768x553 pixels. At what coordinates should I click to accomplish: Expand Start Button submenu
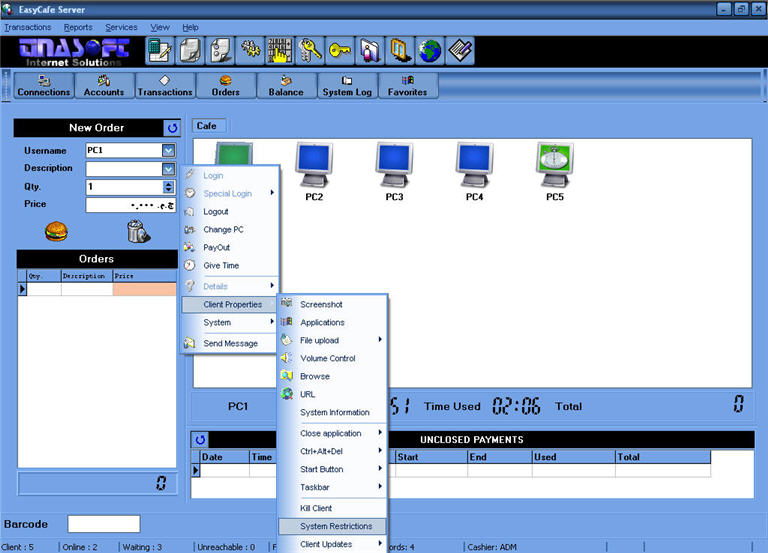333,469
